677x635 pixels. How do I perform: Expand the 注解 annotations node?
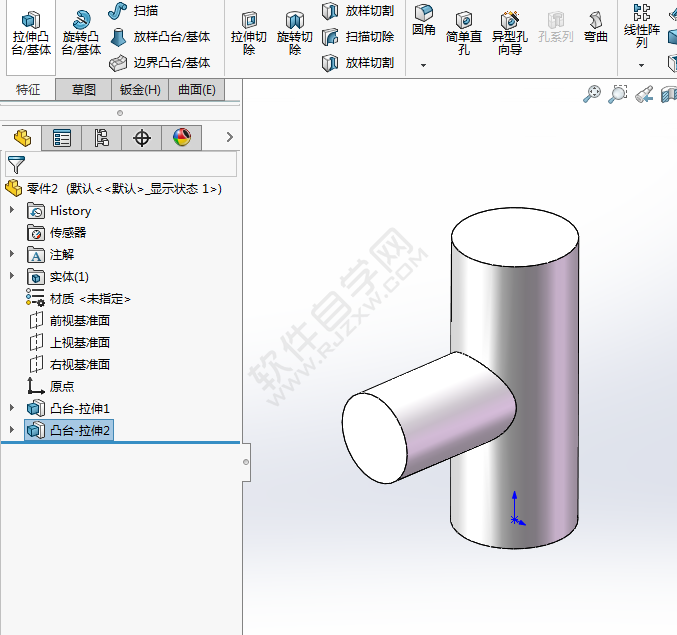coord(12,254)
